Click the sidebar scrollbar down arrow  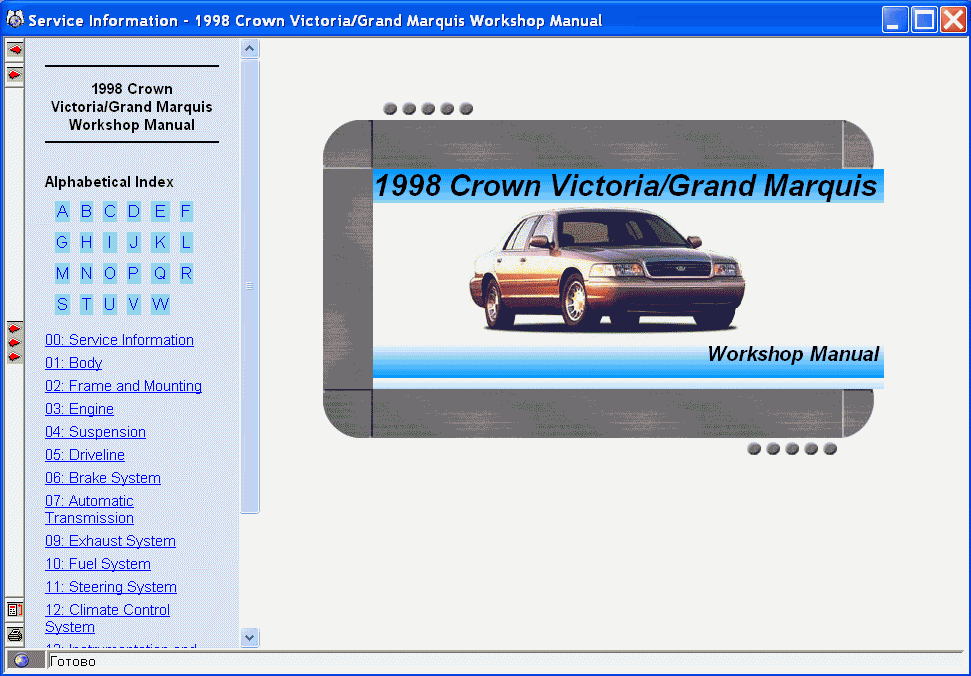click(x=250, y=637)
